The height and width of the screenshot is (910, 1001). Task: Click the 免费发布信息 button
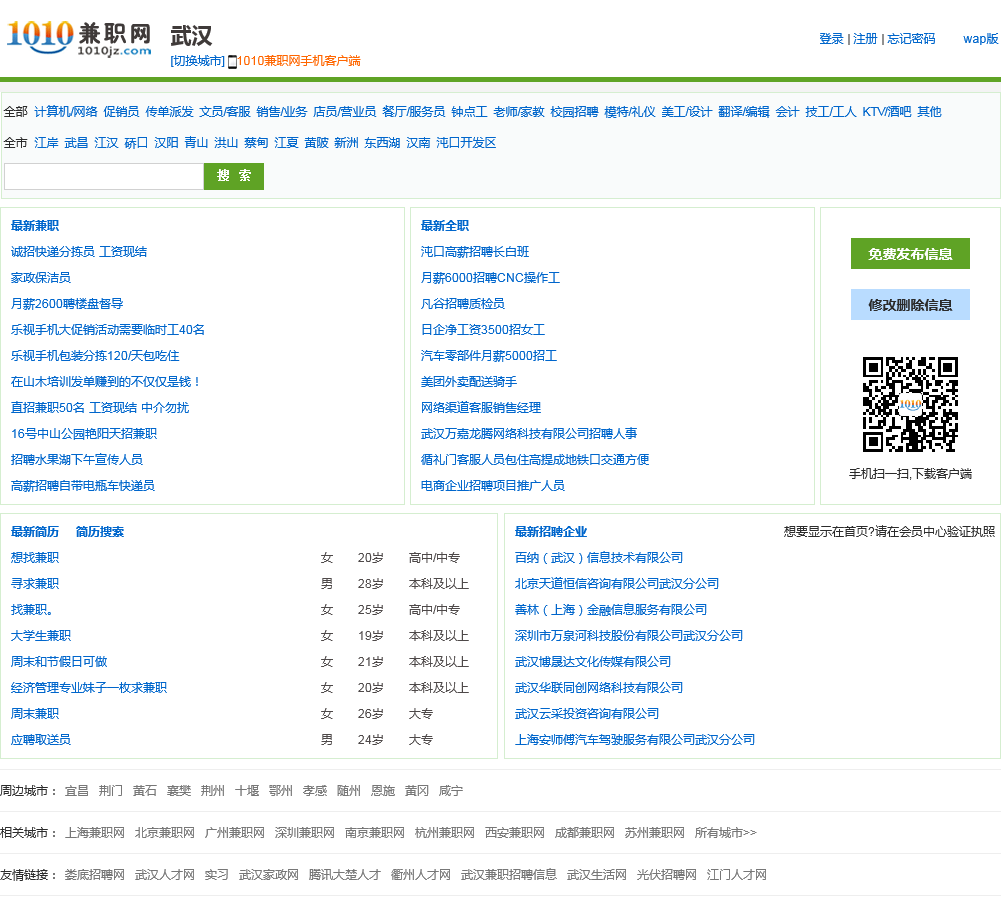pyautogui.click(x=910, y=254)
